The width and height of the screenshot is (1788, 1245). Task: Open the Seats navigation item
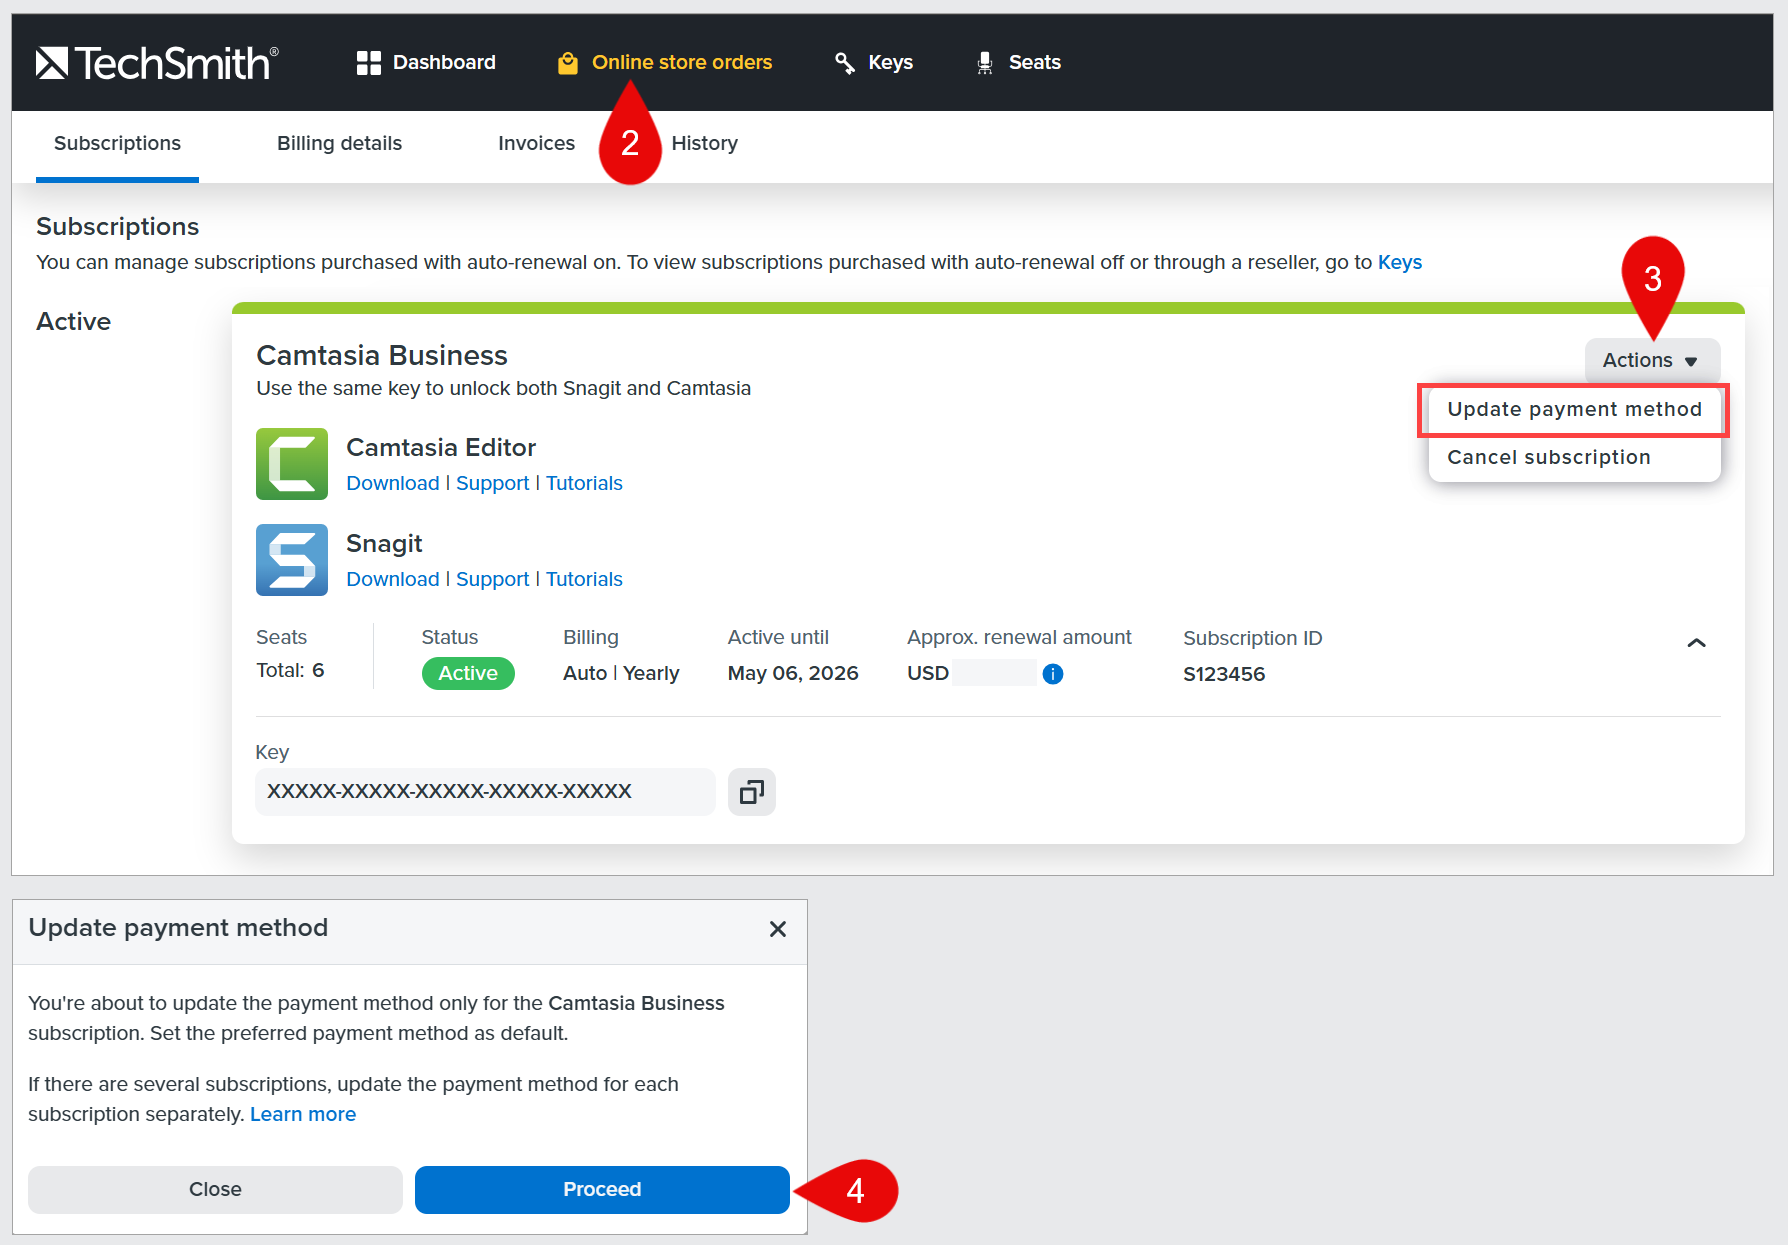1018,63
